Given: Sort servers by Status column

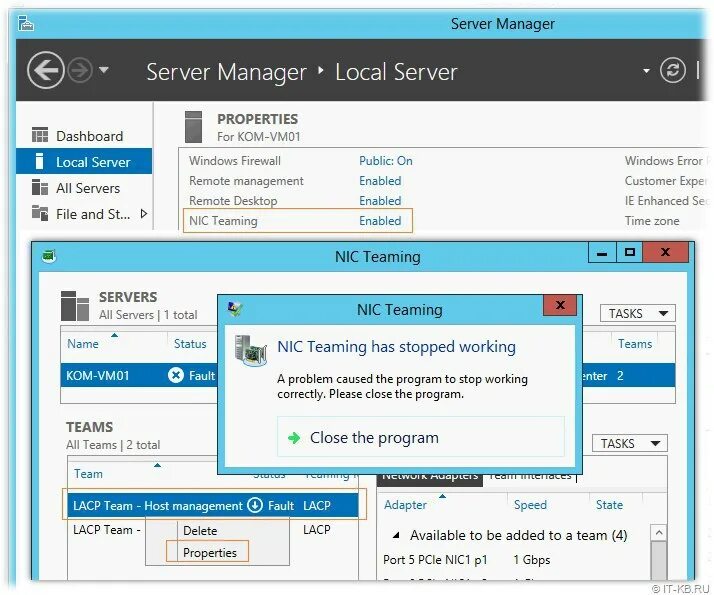Looking at the screenshot, I should click(190, 344).
